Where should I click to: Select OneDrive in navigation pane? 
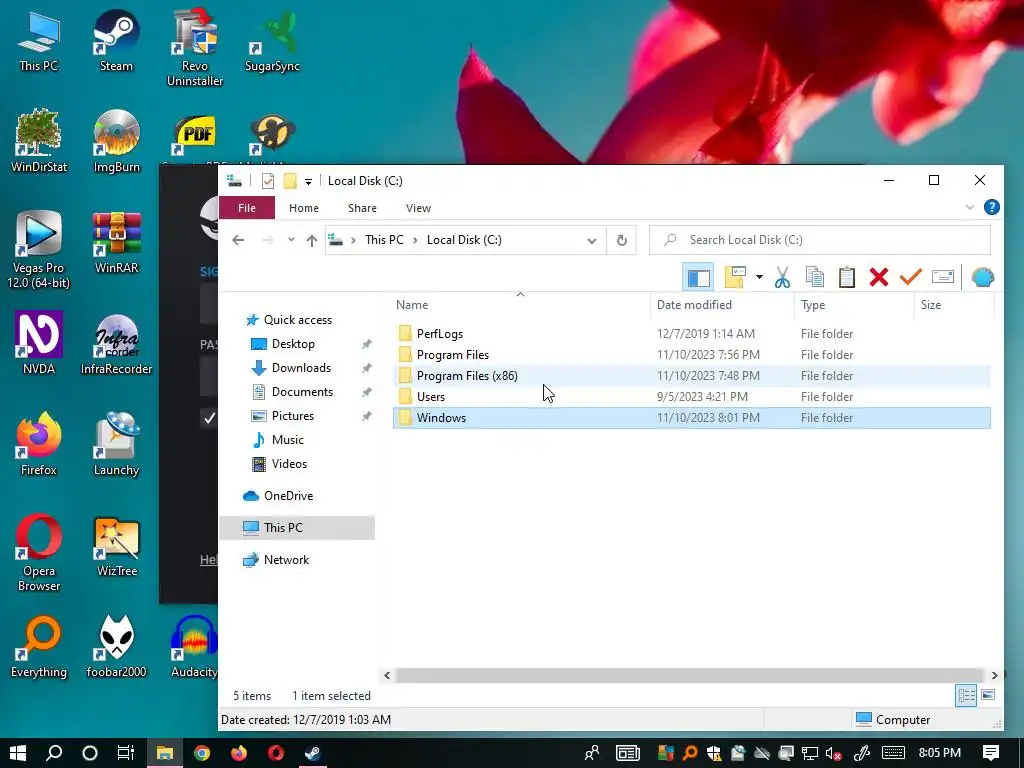[288, 496]
